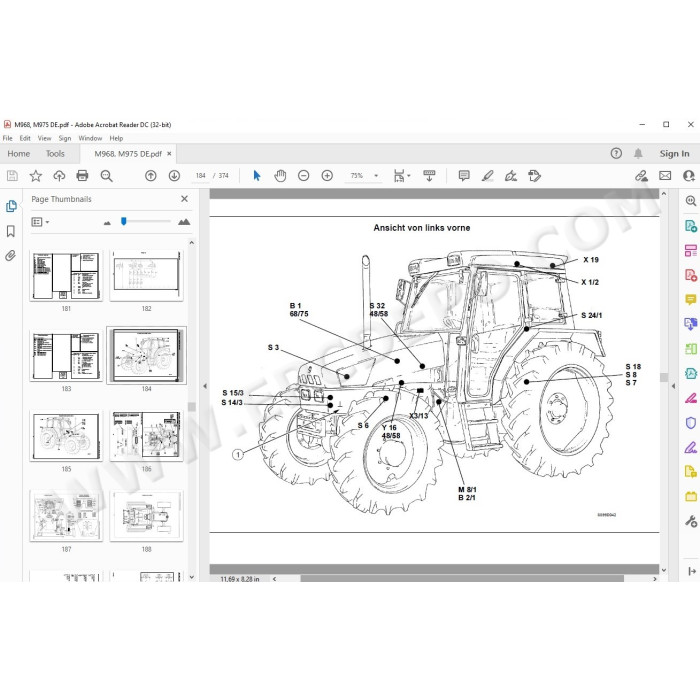This screenshot has height=700, width=700.
Task: Select page 183 thumbnail
Action: click(x=66, y=356)
